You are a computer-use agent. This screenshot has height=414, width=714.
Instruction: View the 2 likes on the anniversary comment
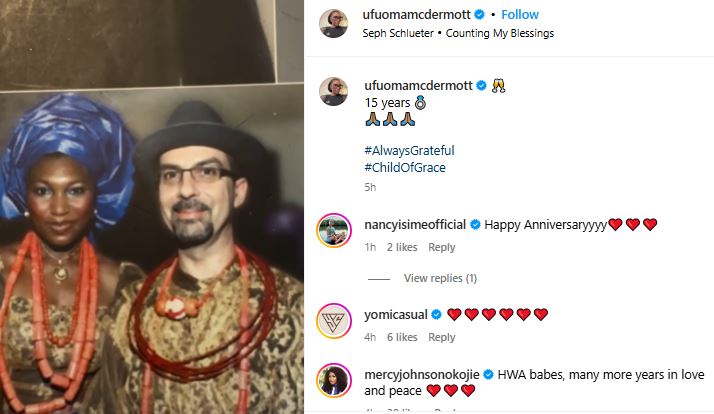coord(402,247)
